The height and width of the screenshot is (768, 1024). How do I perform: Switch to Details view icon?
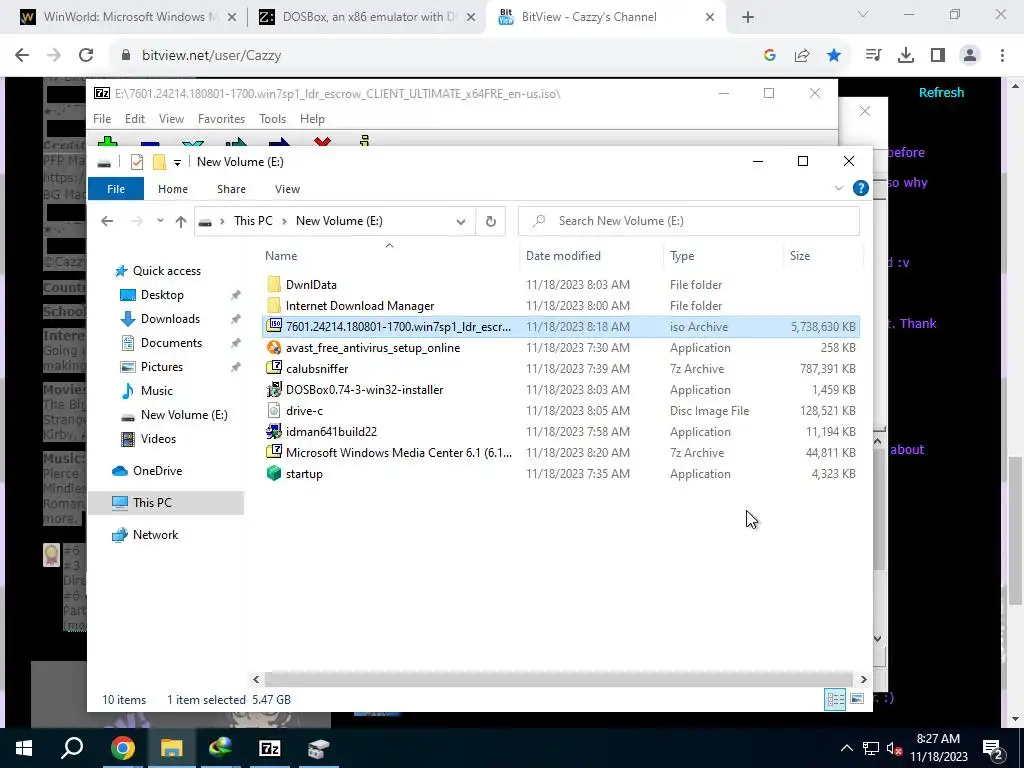pos(835,699)
